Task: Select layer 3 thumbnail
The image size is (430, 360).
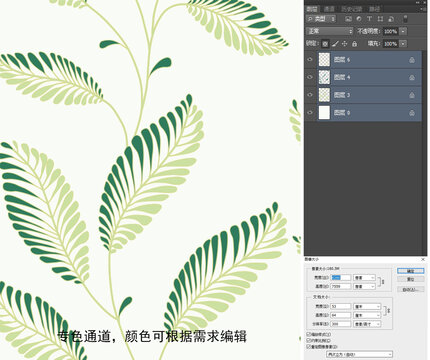Action: (x=324, y=95)
